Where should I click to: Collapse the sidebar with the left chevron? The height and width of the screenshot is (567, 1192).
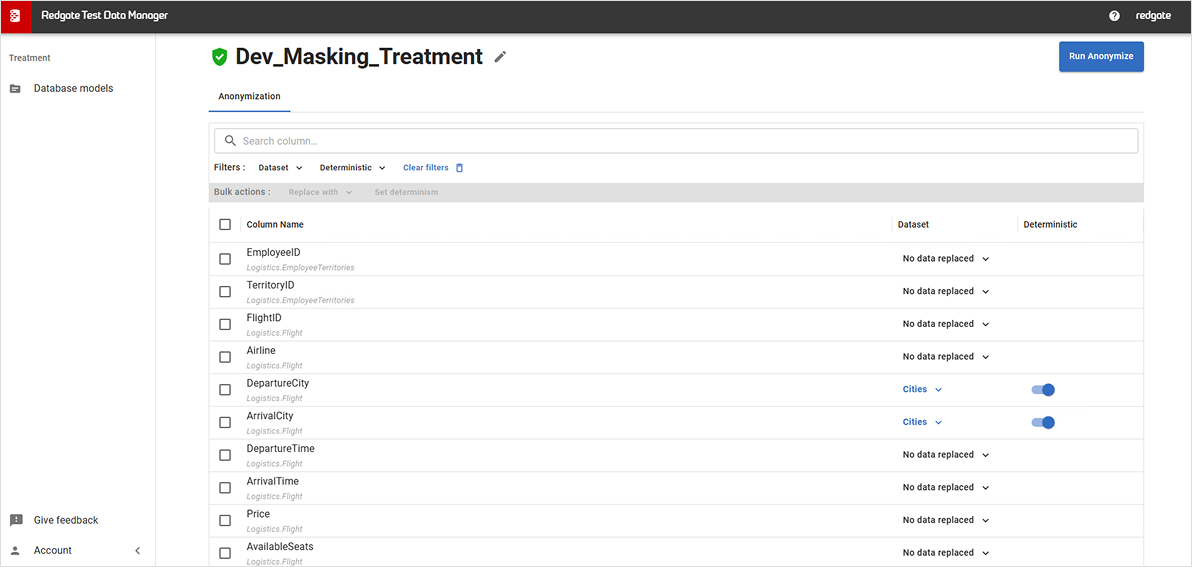click(x=138, y=551)
